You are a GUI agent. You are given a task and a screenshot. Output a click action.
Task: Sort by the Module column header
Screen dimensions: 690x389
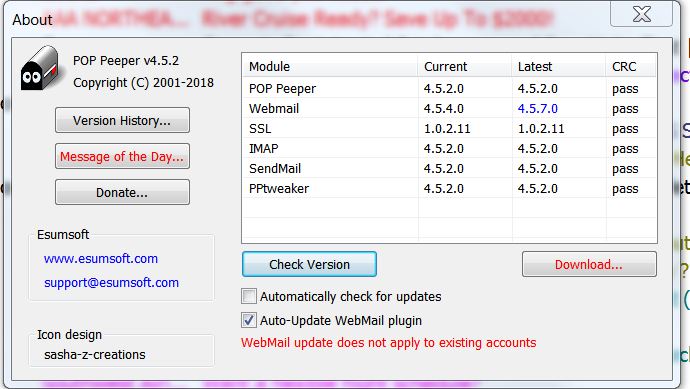pos(330,66)
